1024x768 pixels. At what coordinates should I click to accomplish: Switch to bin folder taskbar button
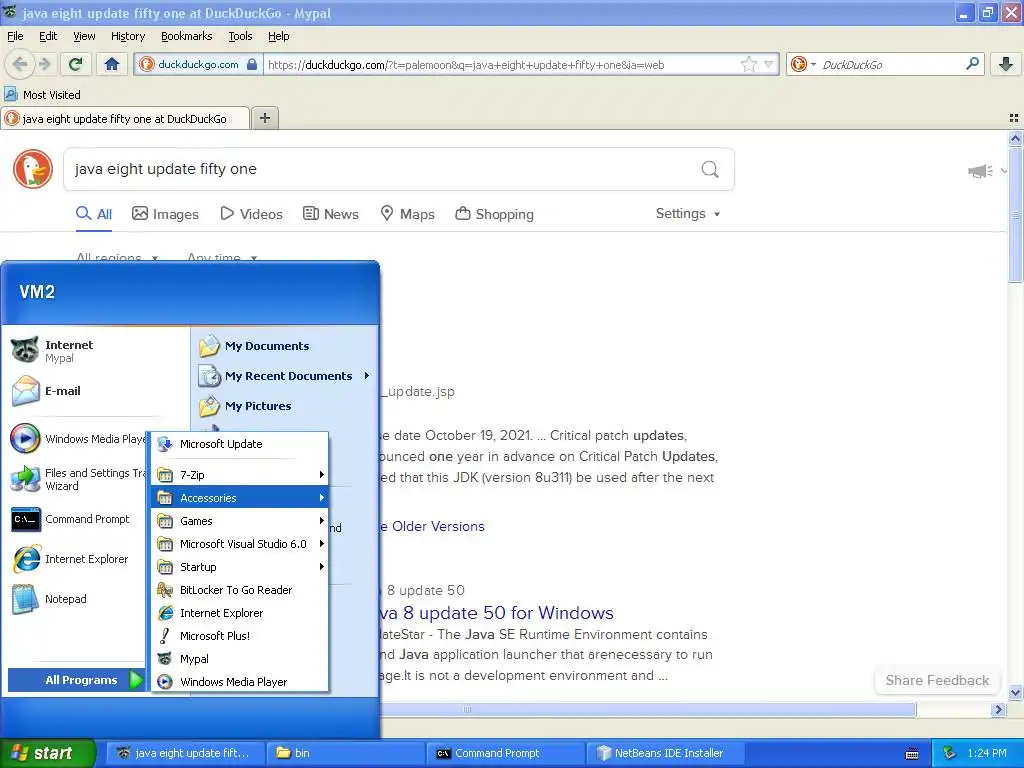coord(345,753)
